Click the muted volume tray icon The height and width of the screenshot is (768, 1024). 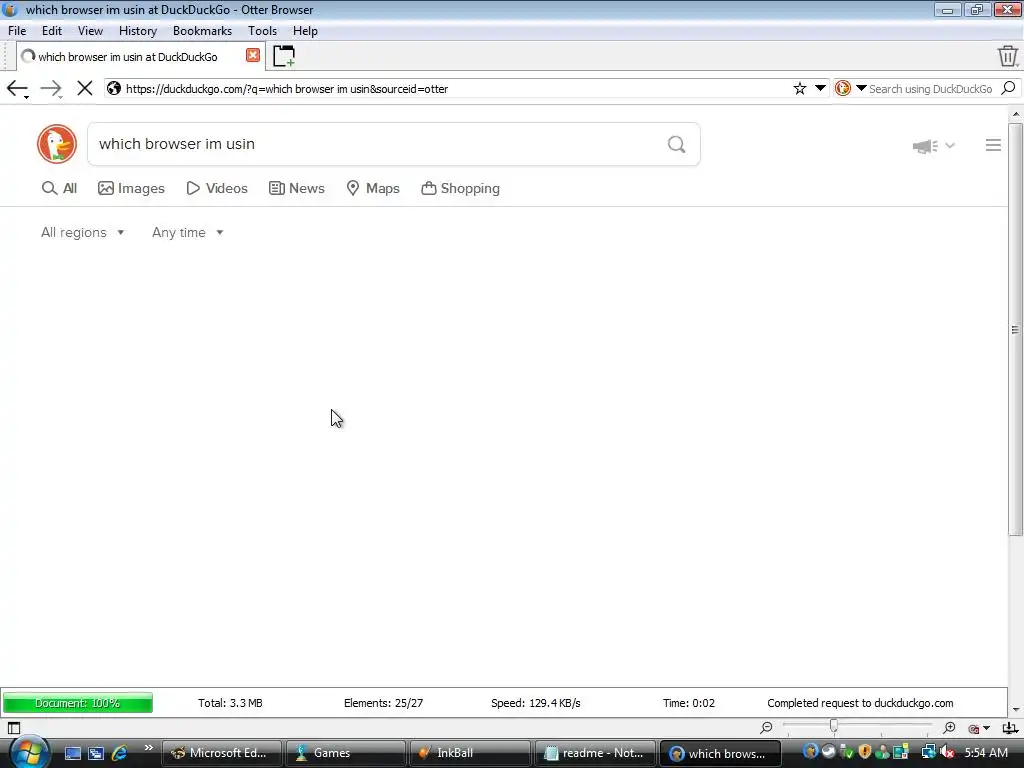(948, 753)
